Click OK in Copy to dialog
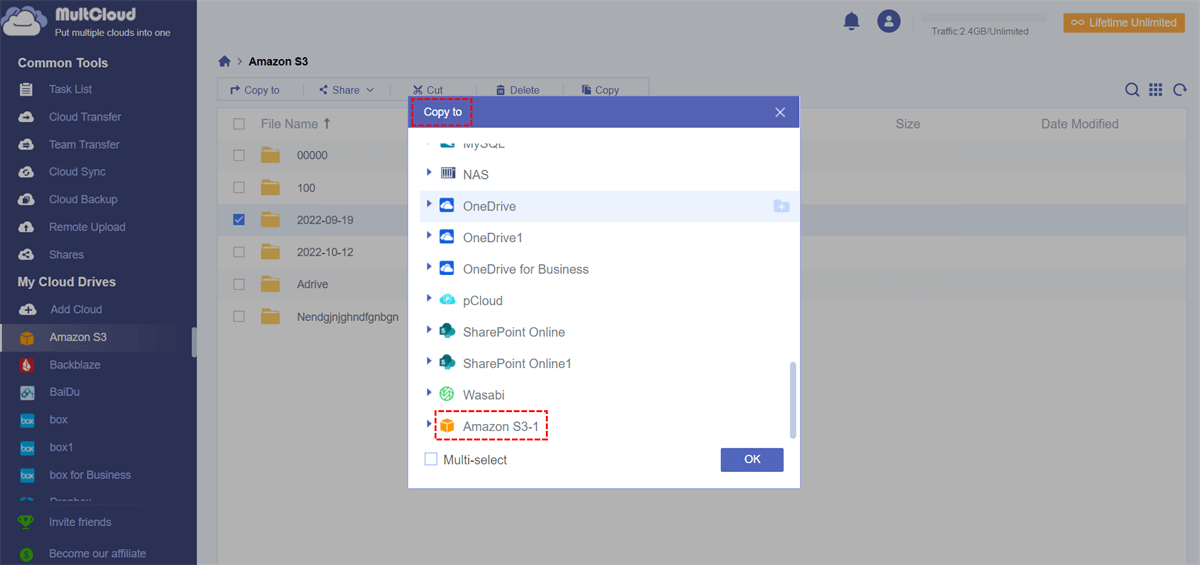The height and width of the screenshot is (565, 1200). pos(752,459)
